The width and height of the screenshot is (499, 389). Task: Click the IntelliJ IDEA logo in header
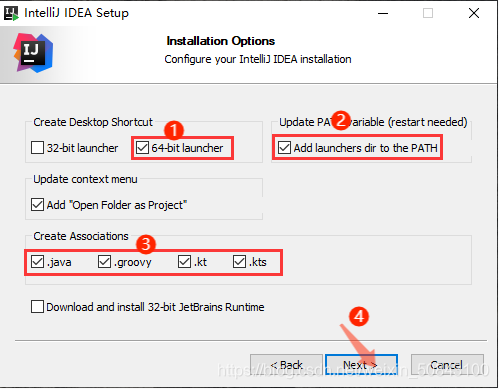[x=33, y=53]
